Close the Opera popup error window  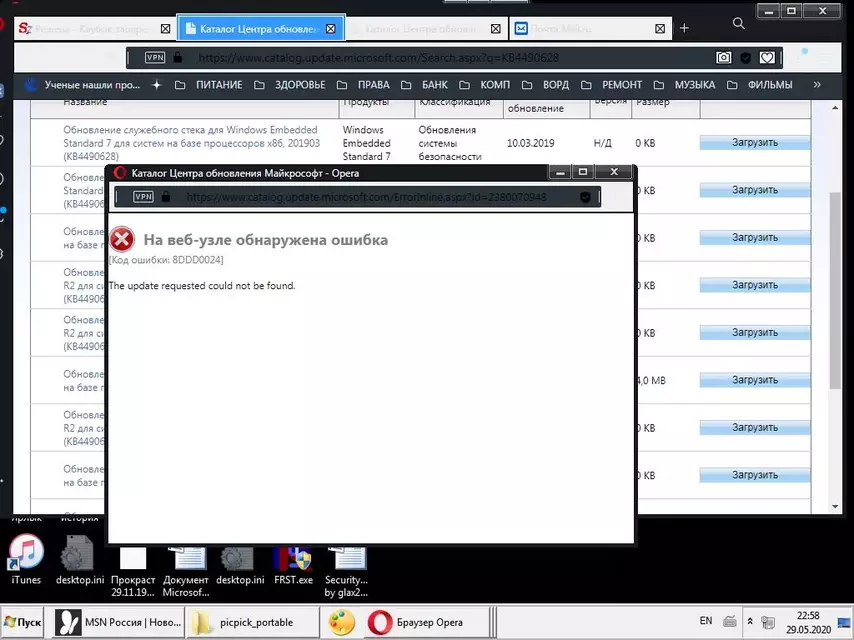pyautogui.click(x=614, y=172)
